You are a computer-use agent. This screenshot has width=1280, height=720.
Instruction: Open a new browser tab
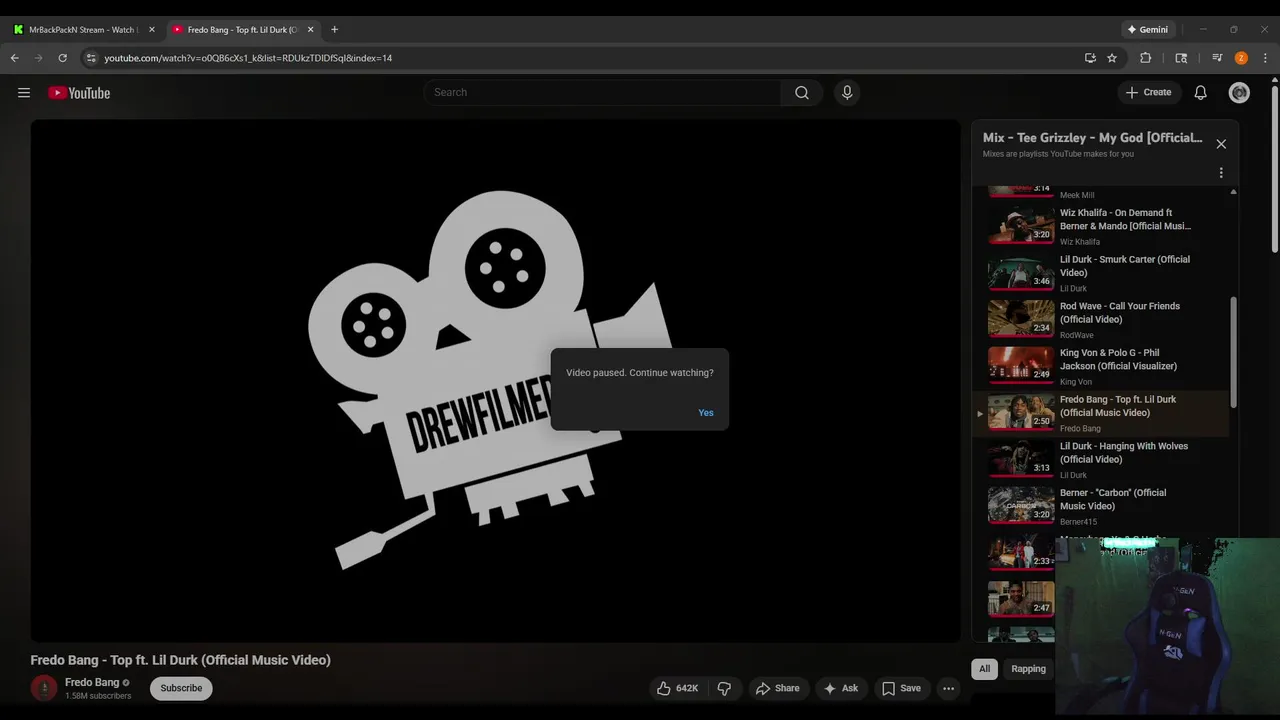click(334, 29)
